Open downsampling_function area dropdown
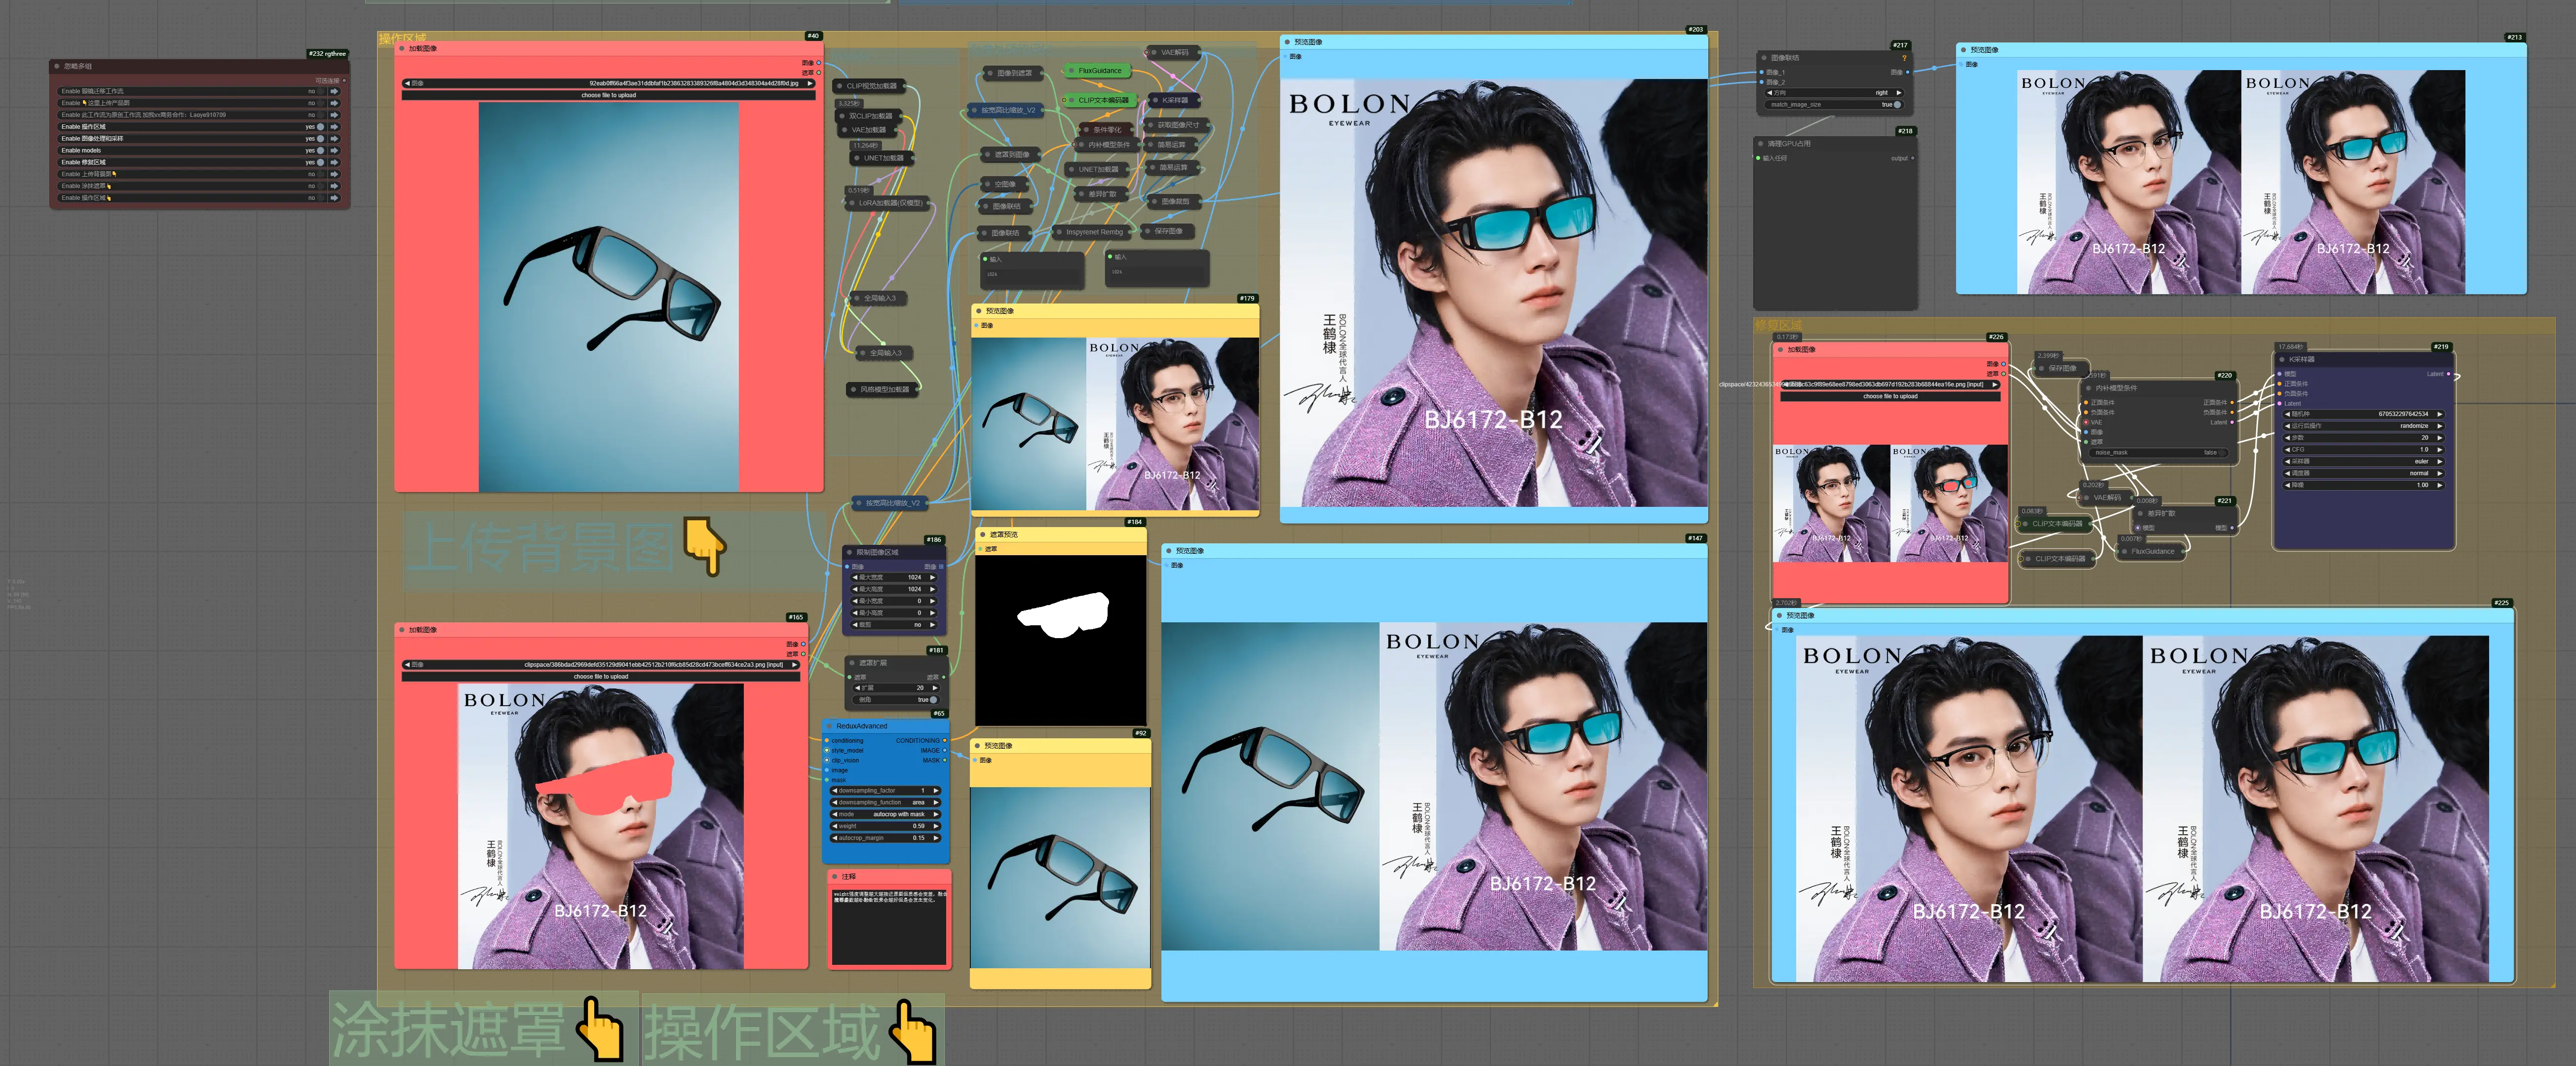The image size is (2576, 1066). (x=885, y=803)
